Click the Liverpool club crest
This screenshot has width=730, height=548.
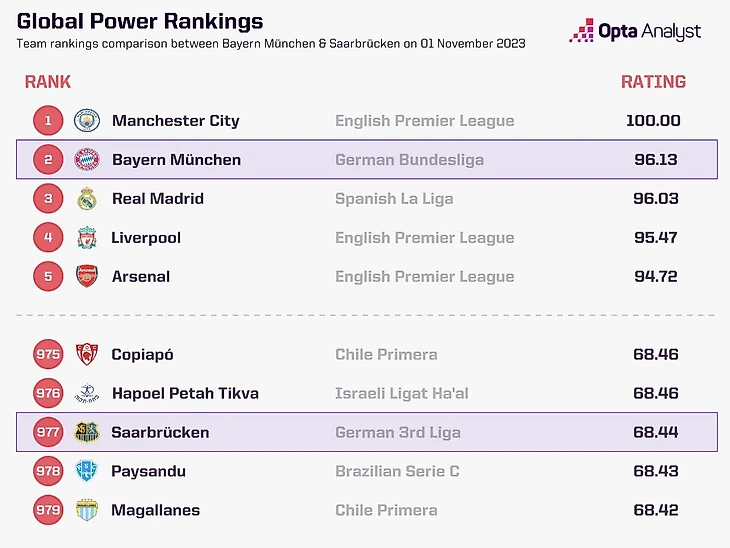click(86, 238)
